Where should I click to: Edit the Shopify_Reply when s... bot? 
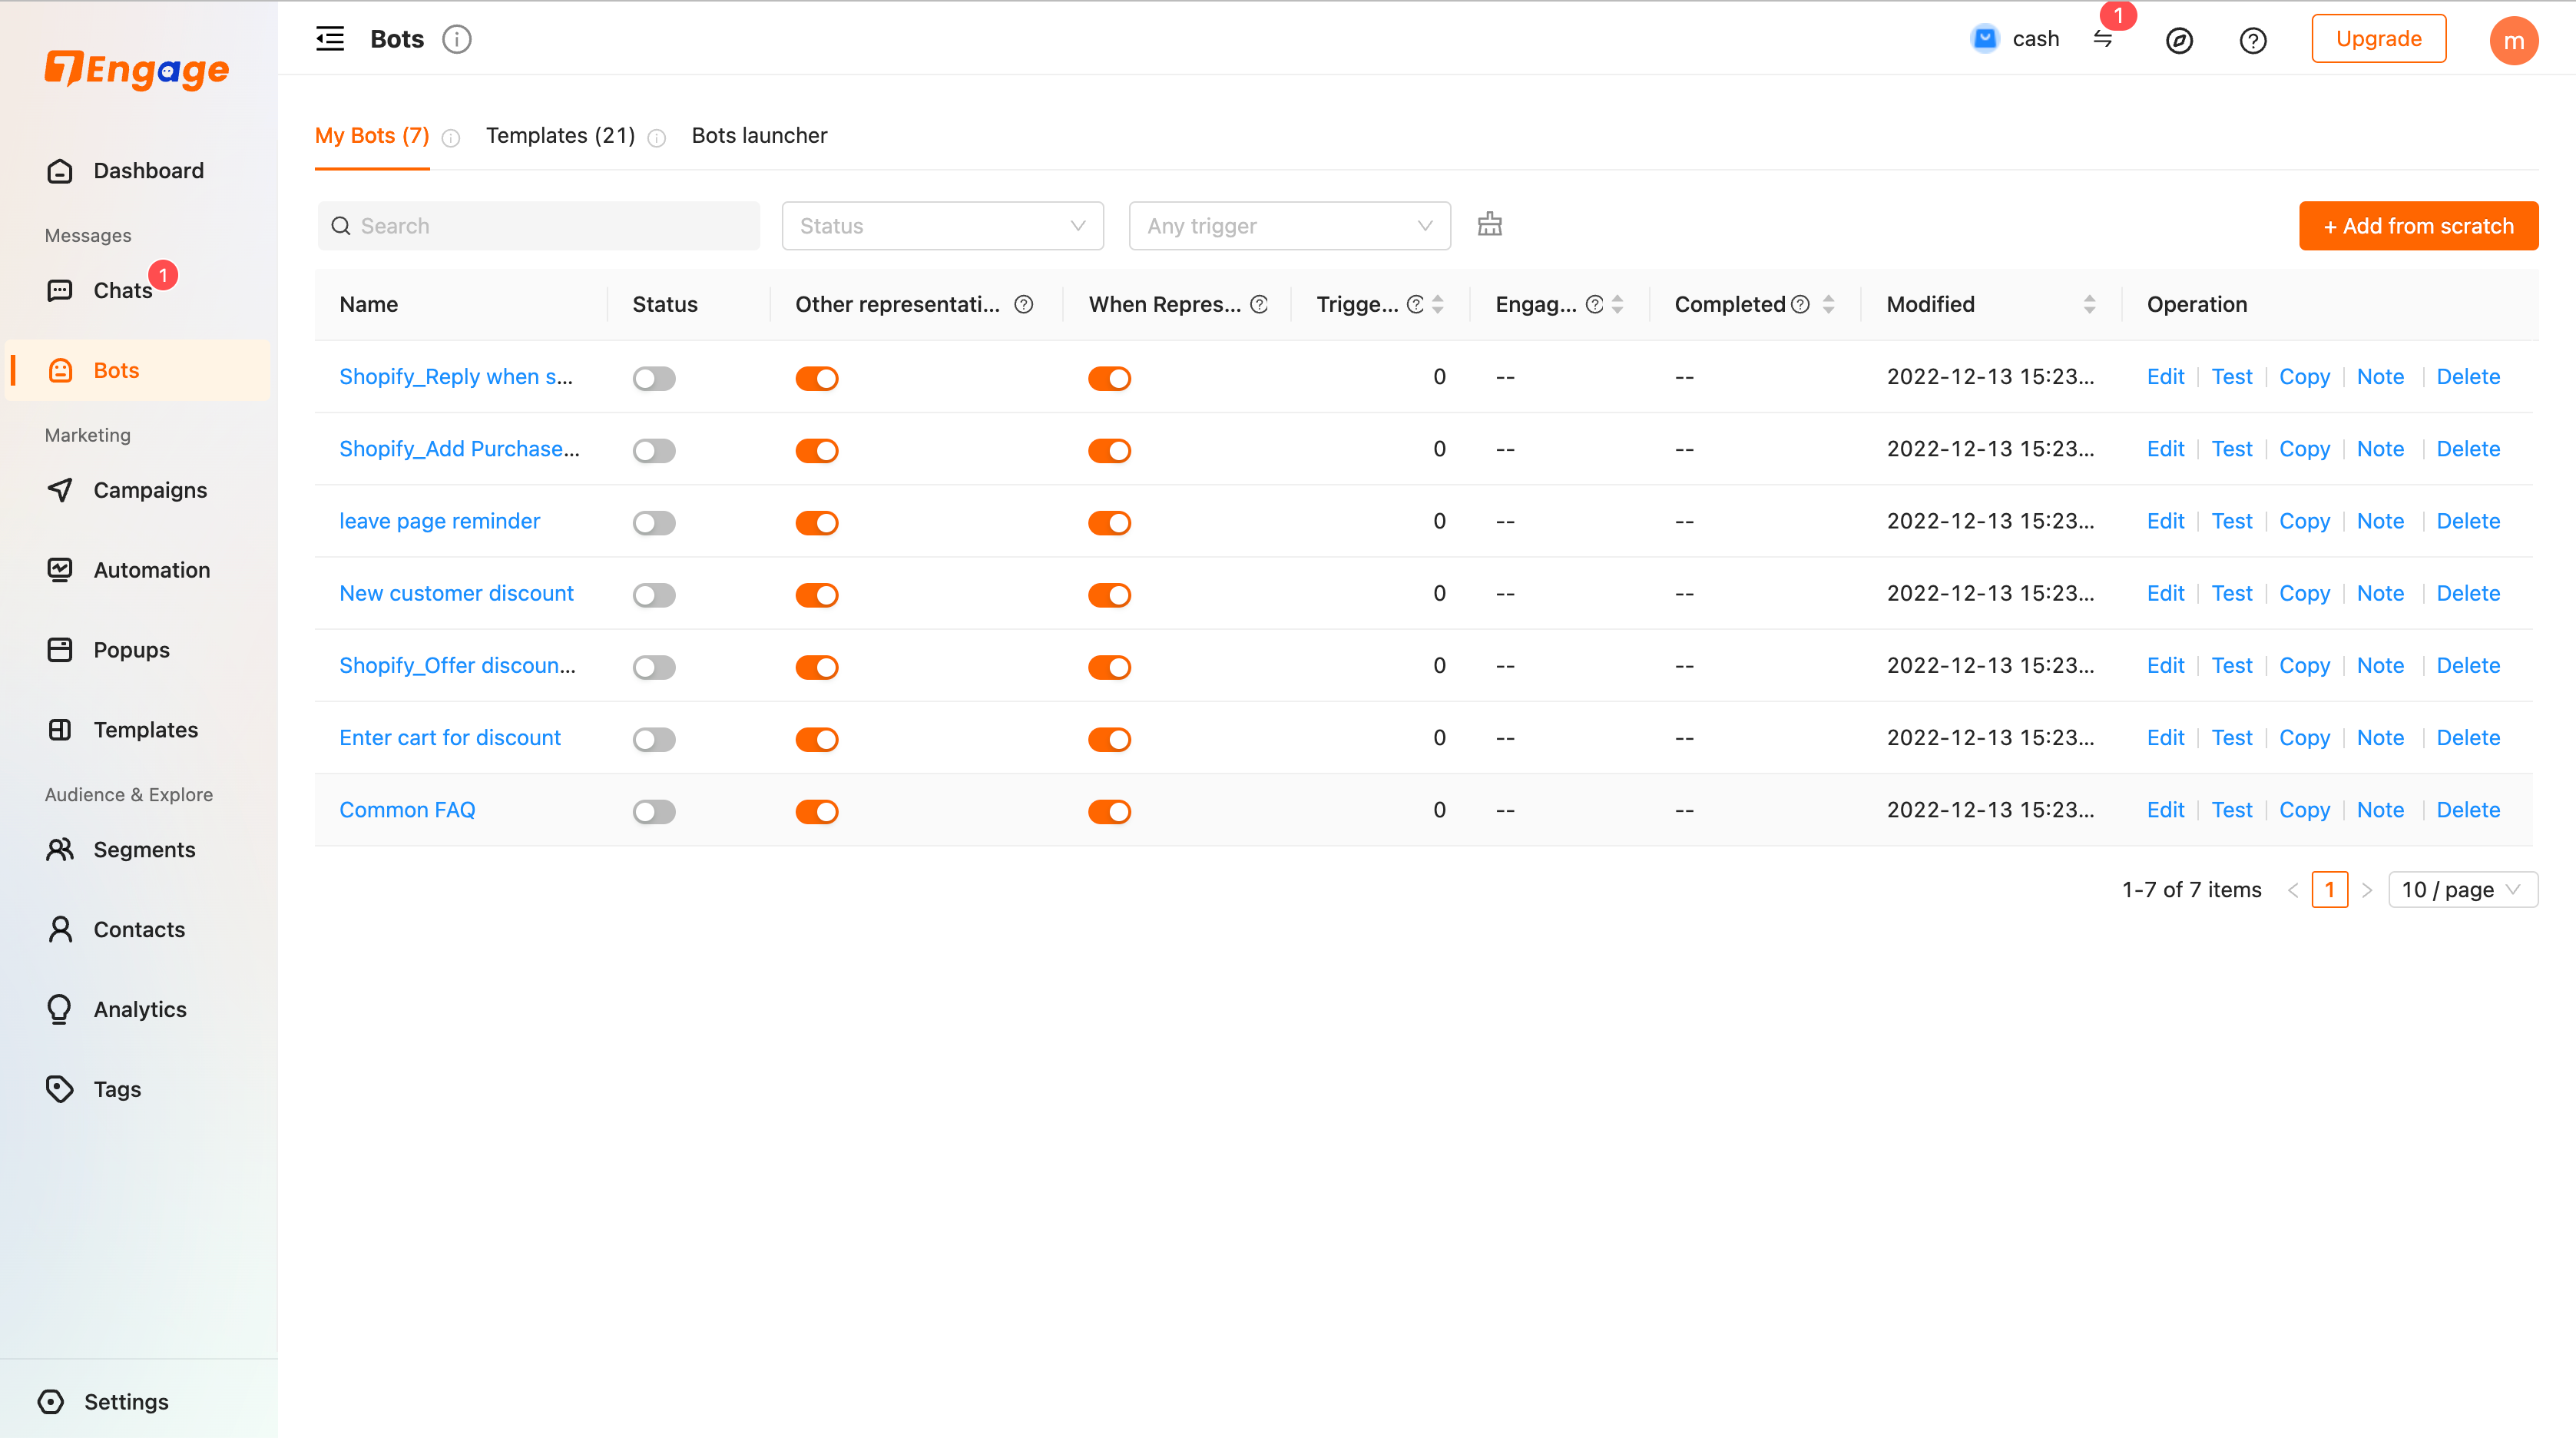pyautogui.click(x=2165, y=377)
